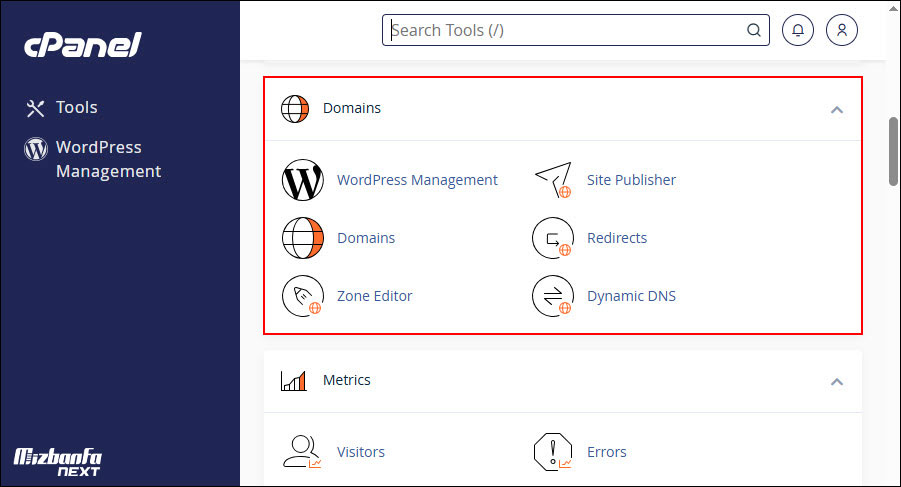Open the user account menu icon
The image size is (901, 487).
[842, 30]
